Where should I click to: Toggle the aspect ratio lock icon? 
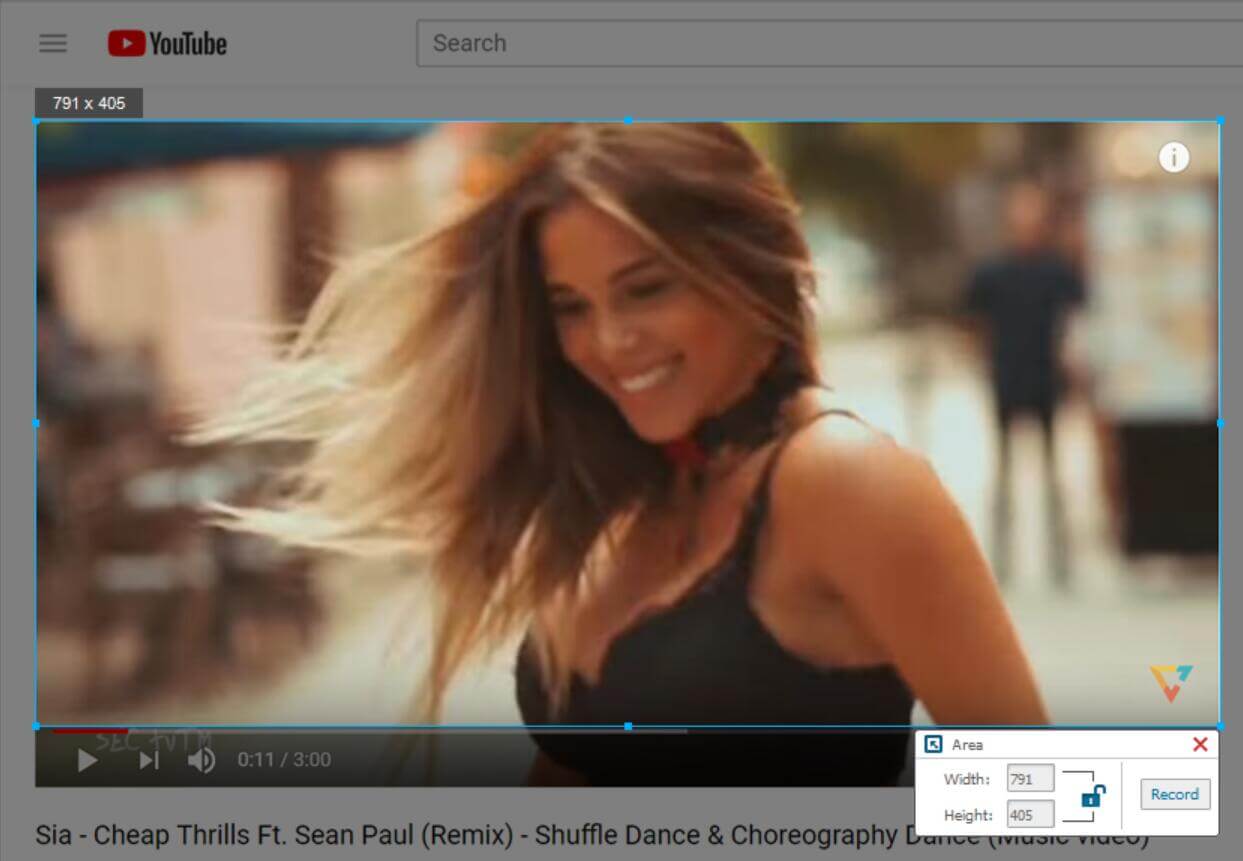point(1093,796)
